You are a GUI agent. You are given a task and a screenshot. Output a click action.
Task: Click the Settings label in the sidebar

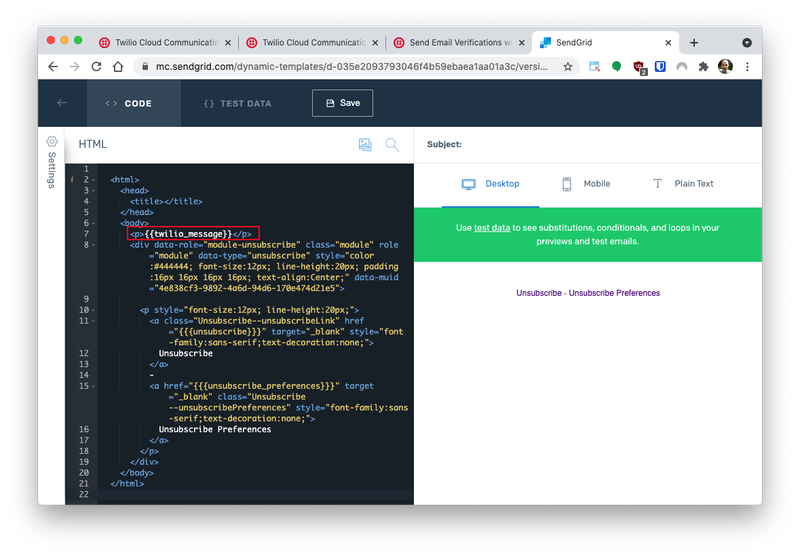(52, 170)
